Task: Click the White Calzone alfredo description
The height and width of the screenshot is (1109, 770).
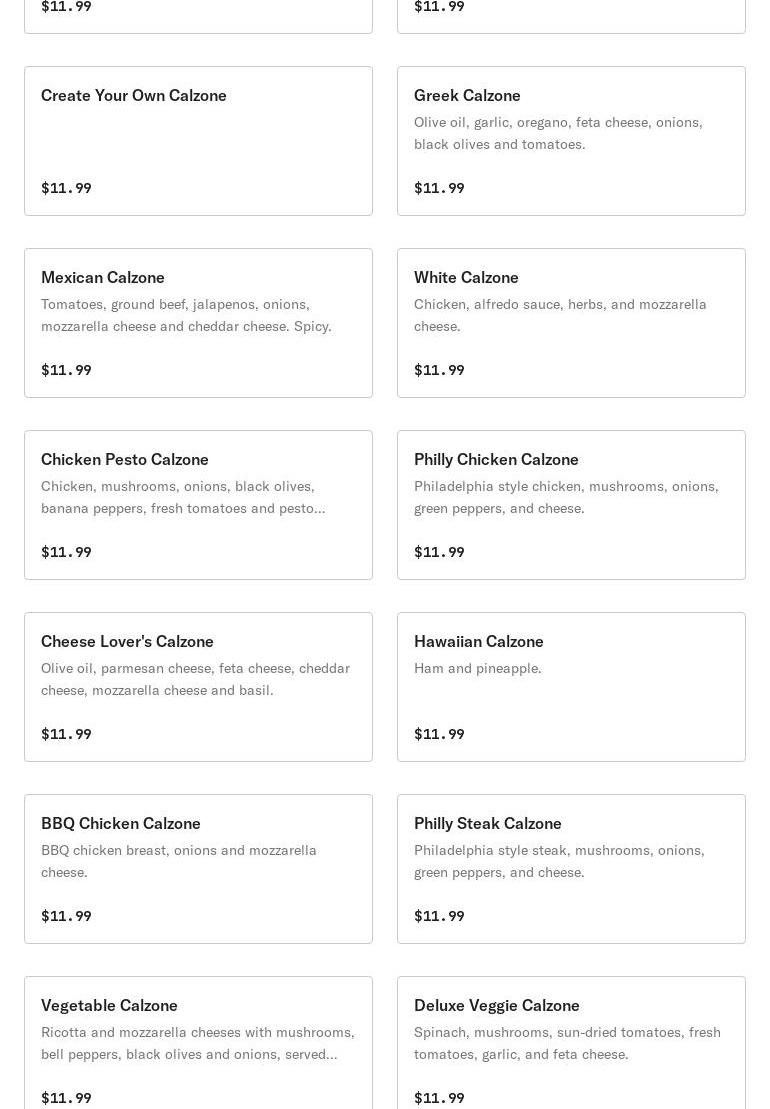Action: click(x=560, y=315)
